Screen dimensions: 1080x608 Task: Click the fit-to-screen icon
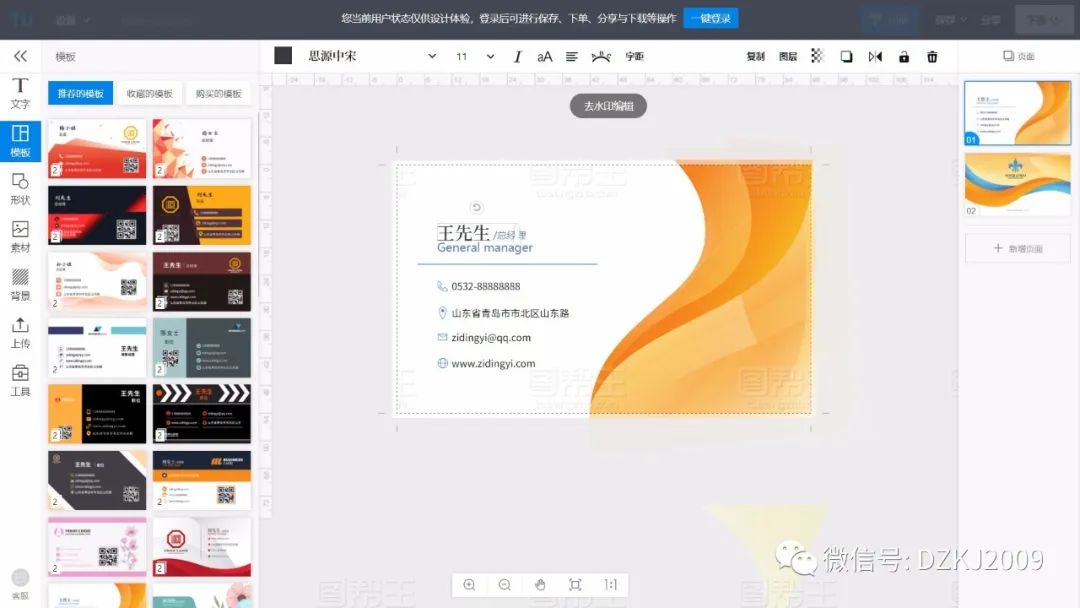575,585
